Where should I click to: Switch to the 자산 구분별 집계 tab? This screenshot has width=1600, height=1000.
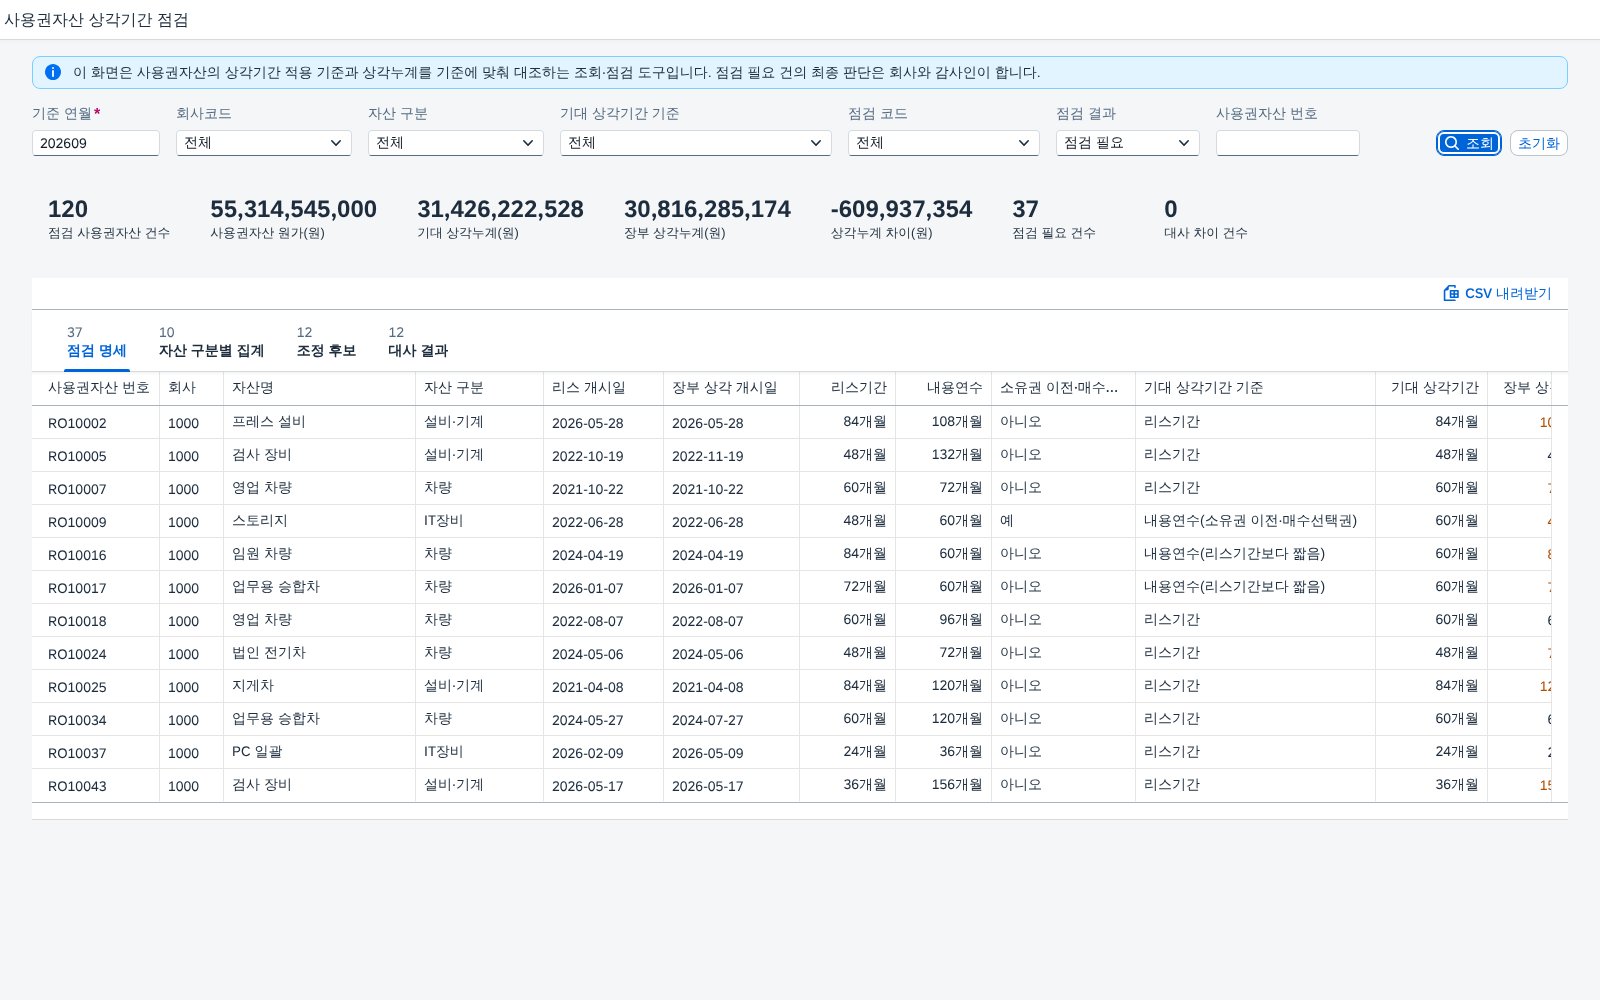pyautogui.click(x=211, y=342)
